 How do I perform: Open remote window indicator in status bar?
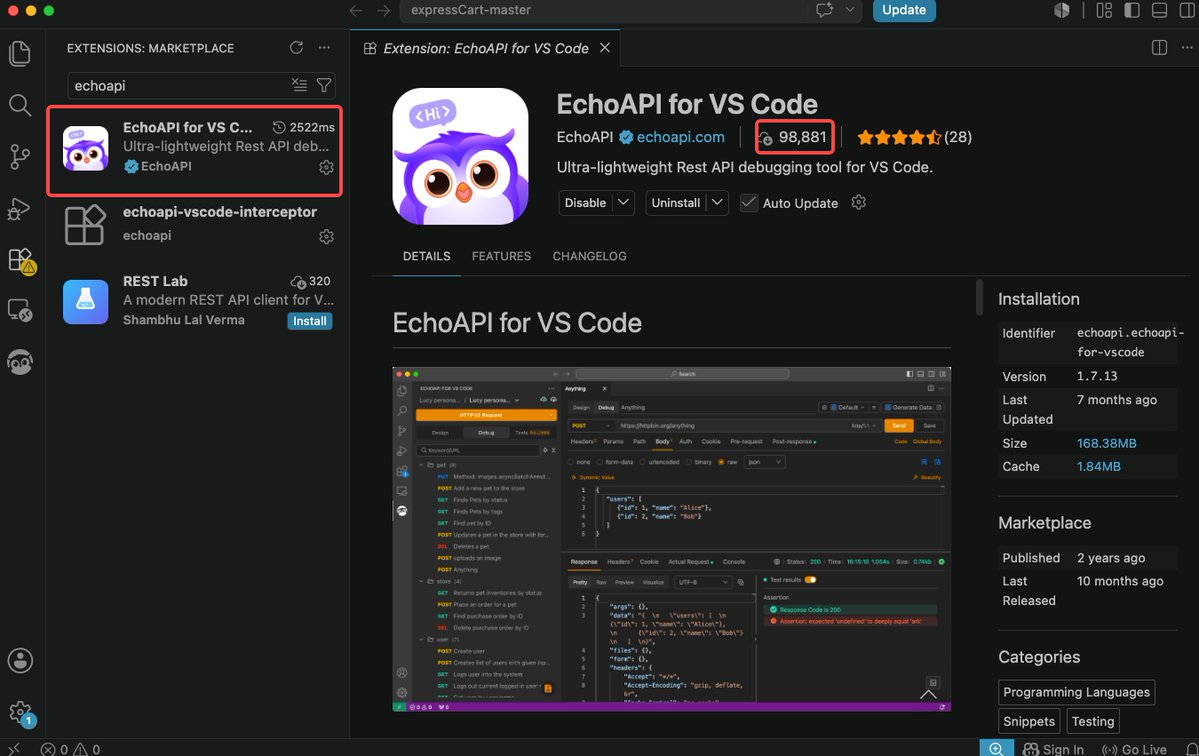[13, 749]
